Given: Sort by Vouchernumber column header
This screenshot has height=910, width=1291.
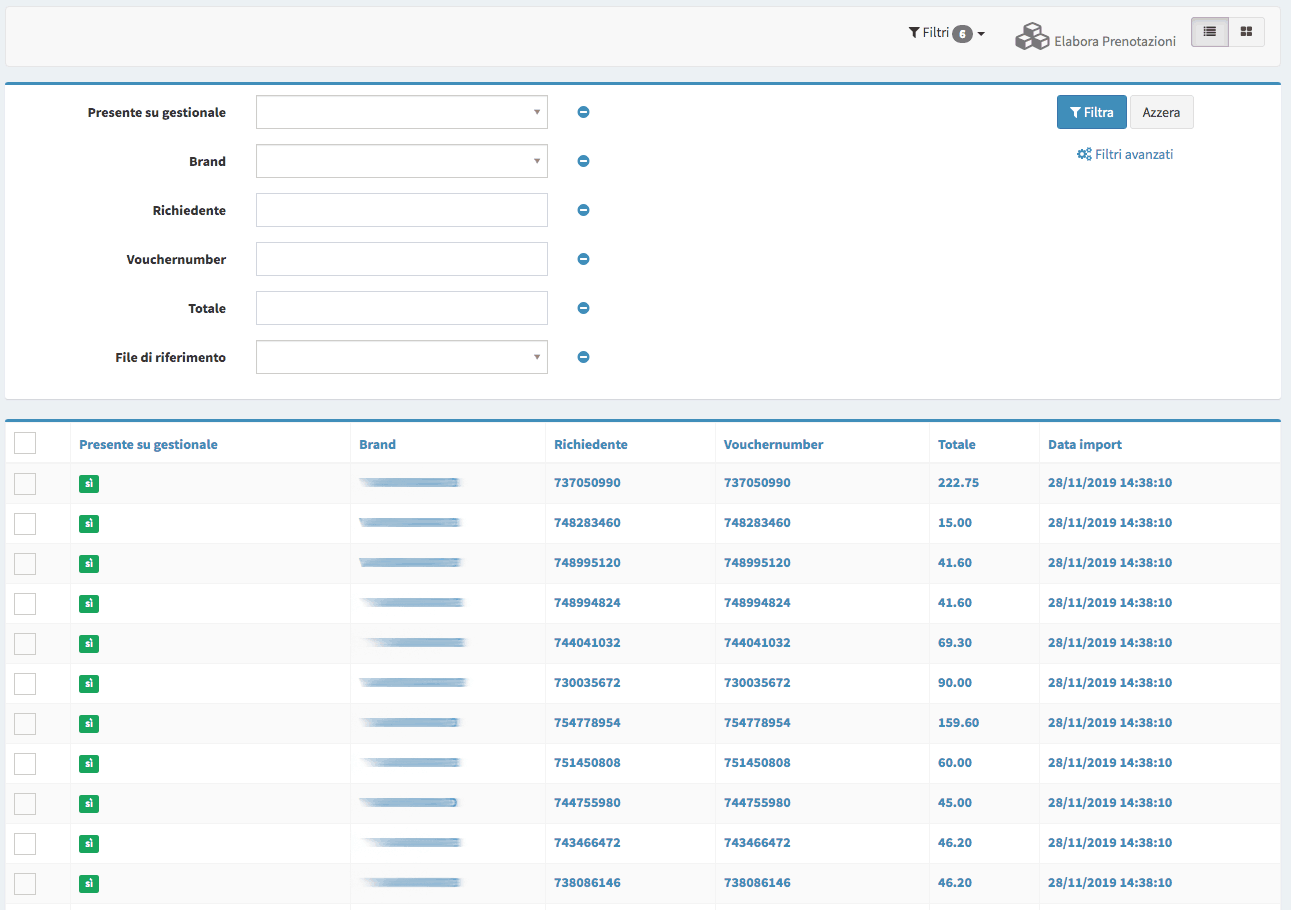Looking at the screenshot, I should pos(774,444).
